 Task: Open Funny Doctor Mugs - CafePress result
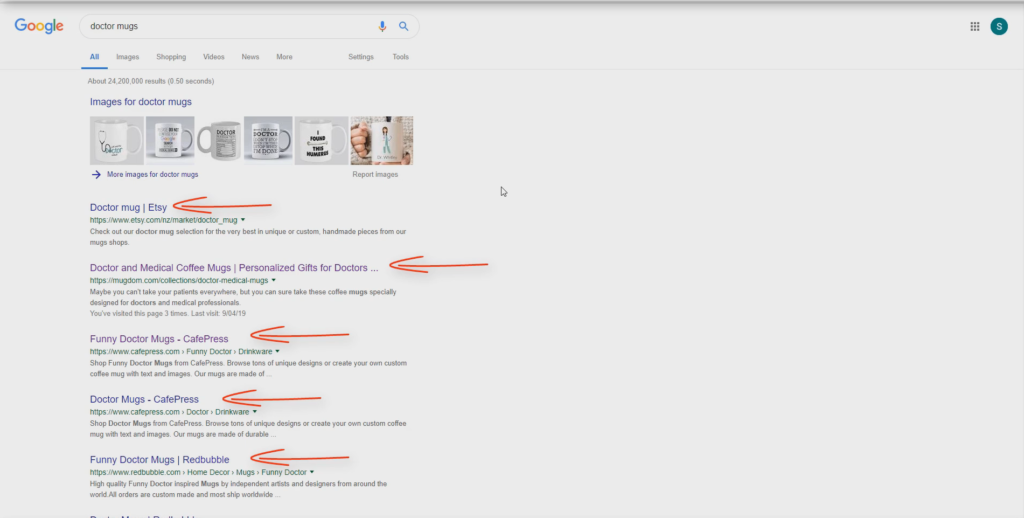159,339
